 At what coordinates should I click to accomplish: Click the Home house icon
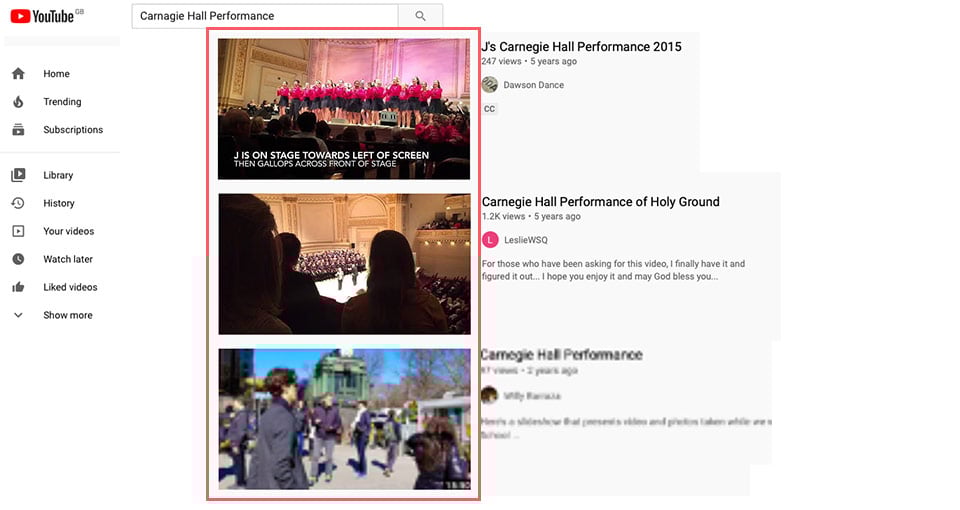pos(18,73)
